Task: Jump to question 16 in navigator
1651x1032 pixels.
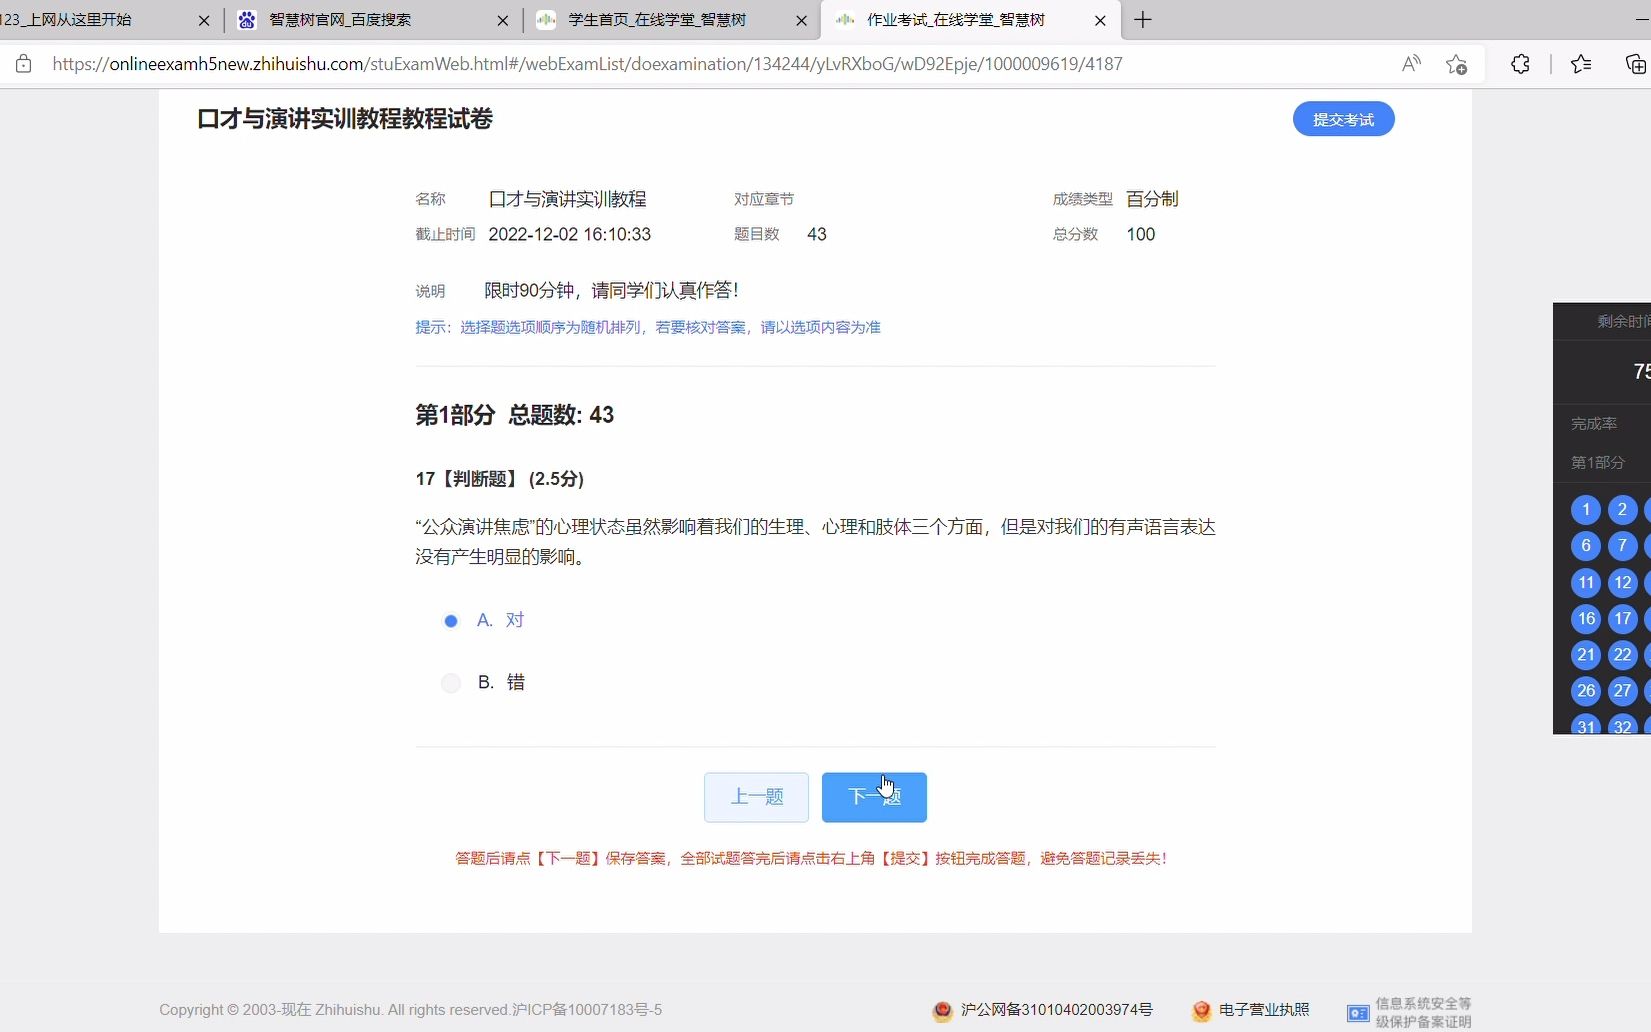Action: [x=1585, y=619]
